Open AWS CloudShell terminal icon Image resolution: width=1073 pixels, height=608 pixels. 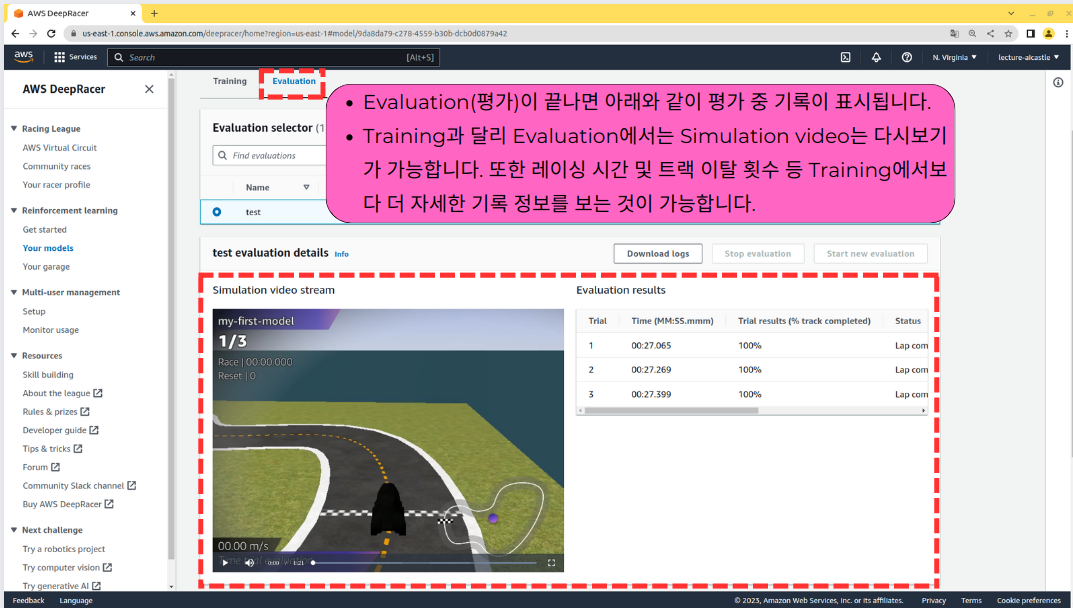846,58
